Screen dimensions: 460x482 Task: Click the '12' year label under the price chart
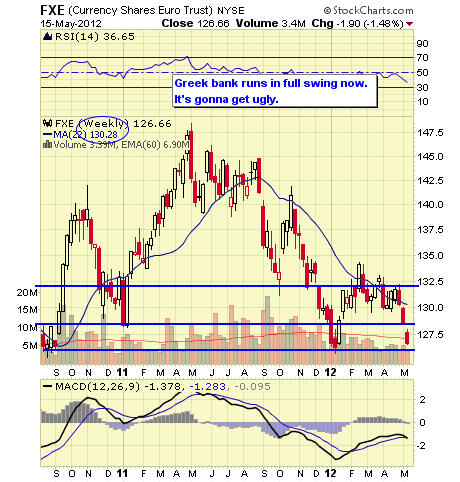(330, 372)
